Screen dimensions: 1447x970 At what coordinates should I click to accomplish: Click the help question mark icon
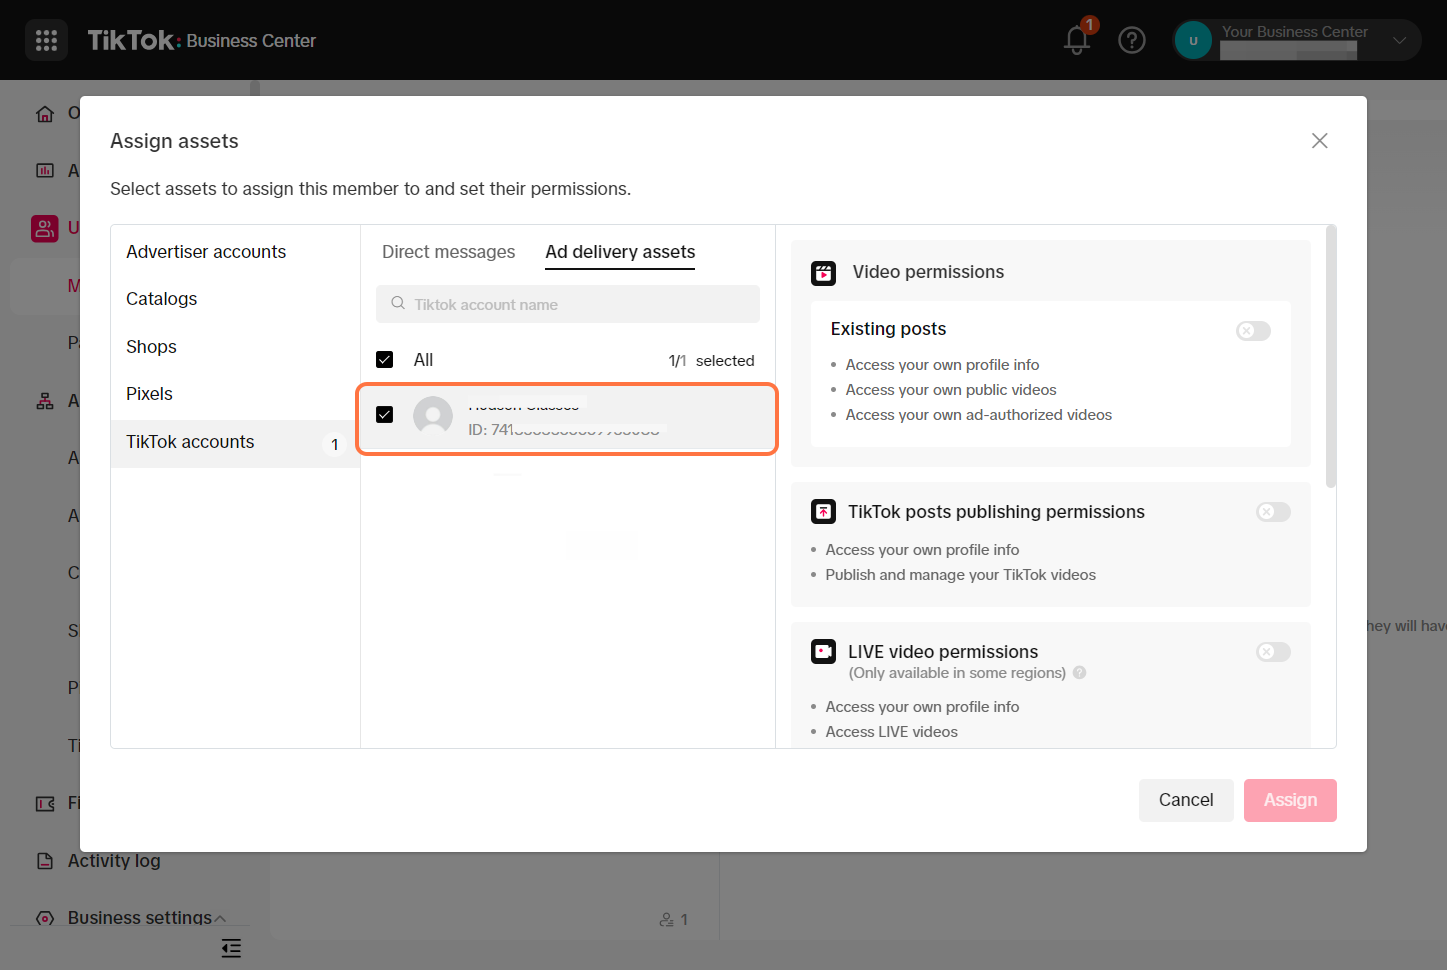[1131, 41]
